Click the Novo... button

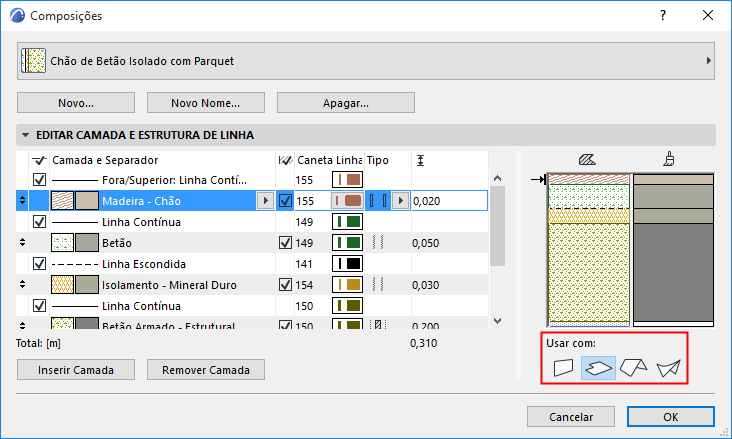(x=76, y=103)
